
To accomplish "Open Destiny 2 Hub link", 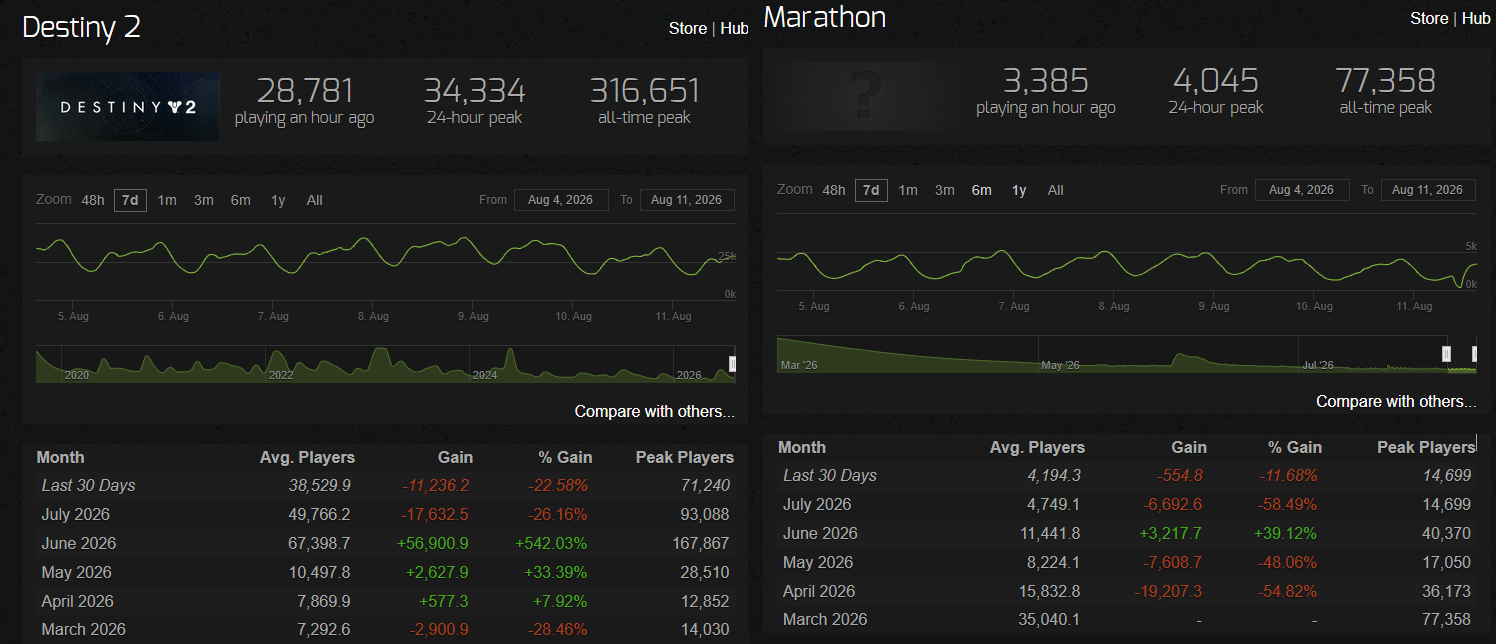I will 734,28.
